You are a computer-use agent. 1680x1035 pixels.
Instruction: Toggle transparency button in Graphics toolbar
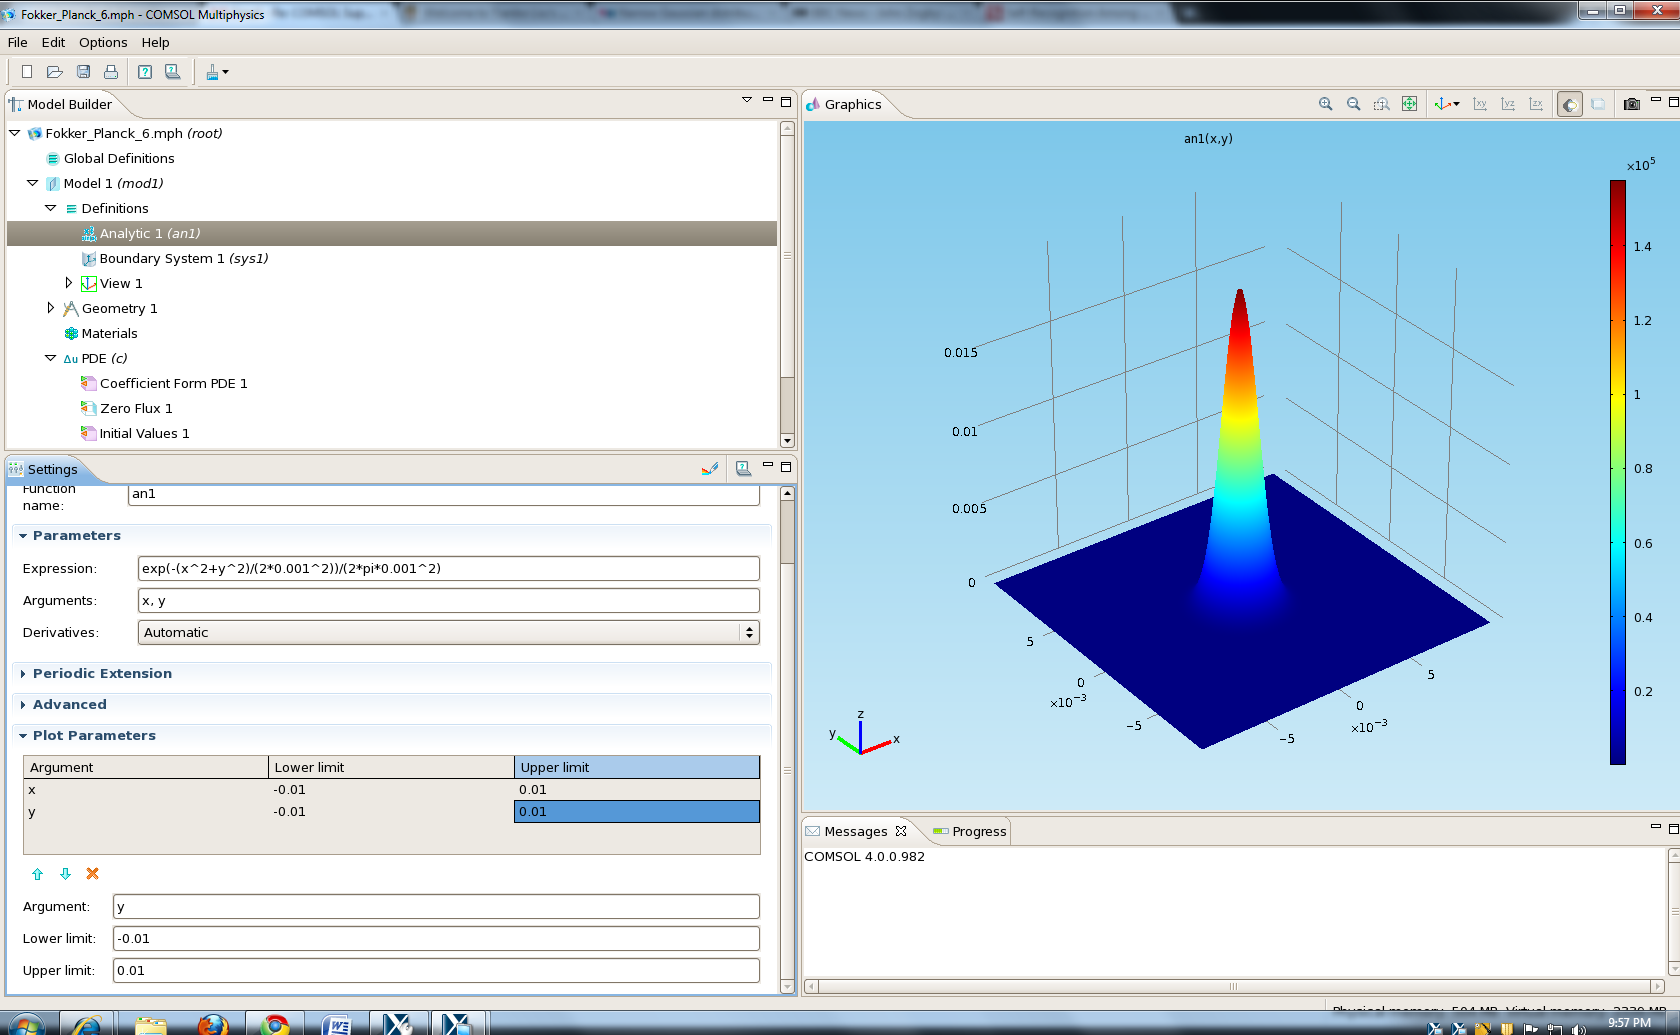[x=1598, y=104]
